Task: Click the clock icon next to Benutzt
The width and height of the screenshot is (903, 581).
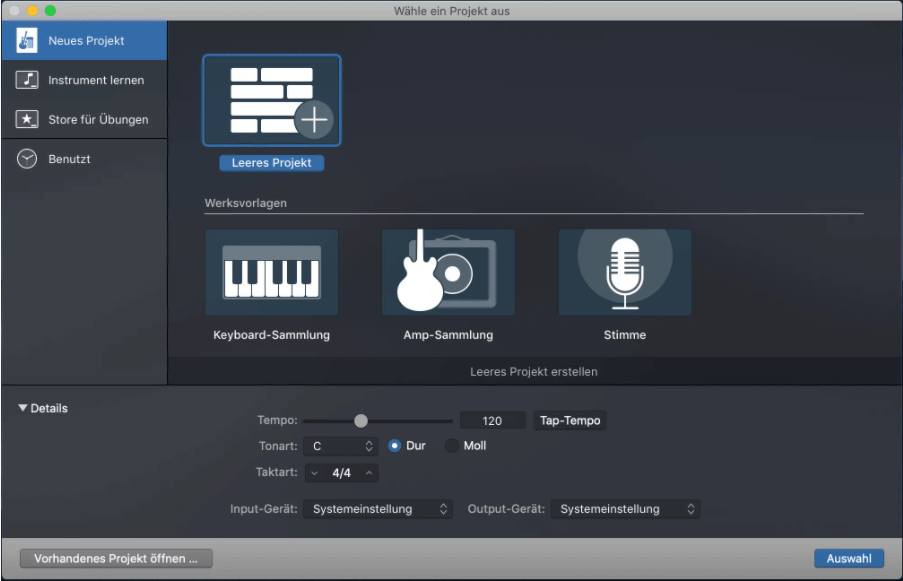Action: pyautogui.click(x=27, y=158)
